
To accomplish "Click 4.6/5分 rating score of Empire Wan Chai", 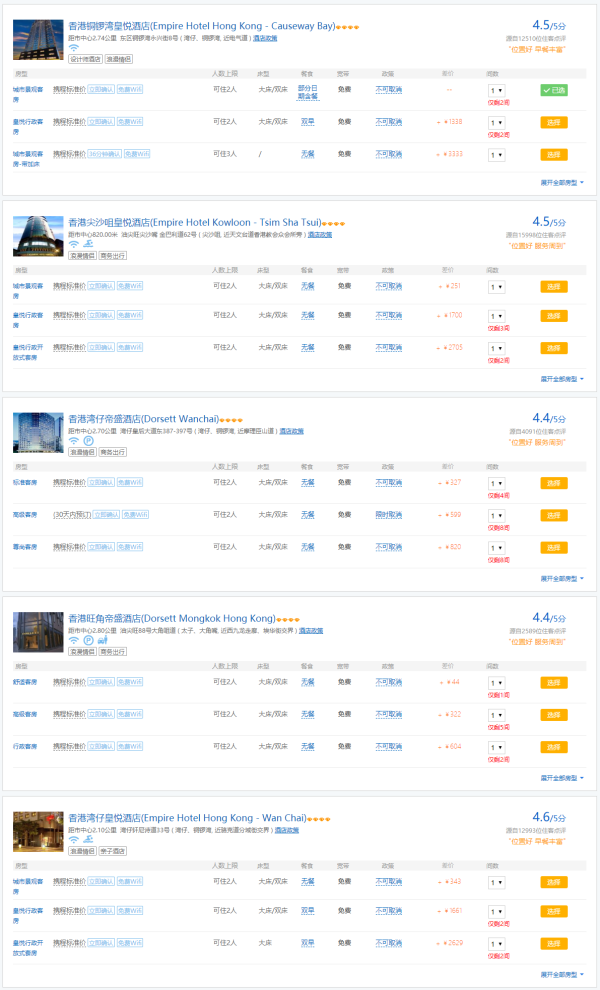I will pyautogui.click(x=549, y=817).
